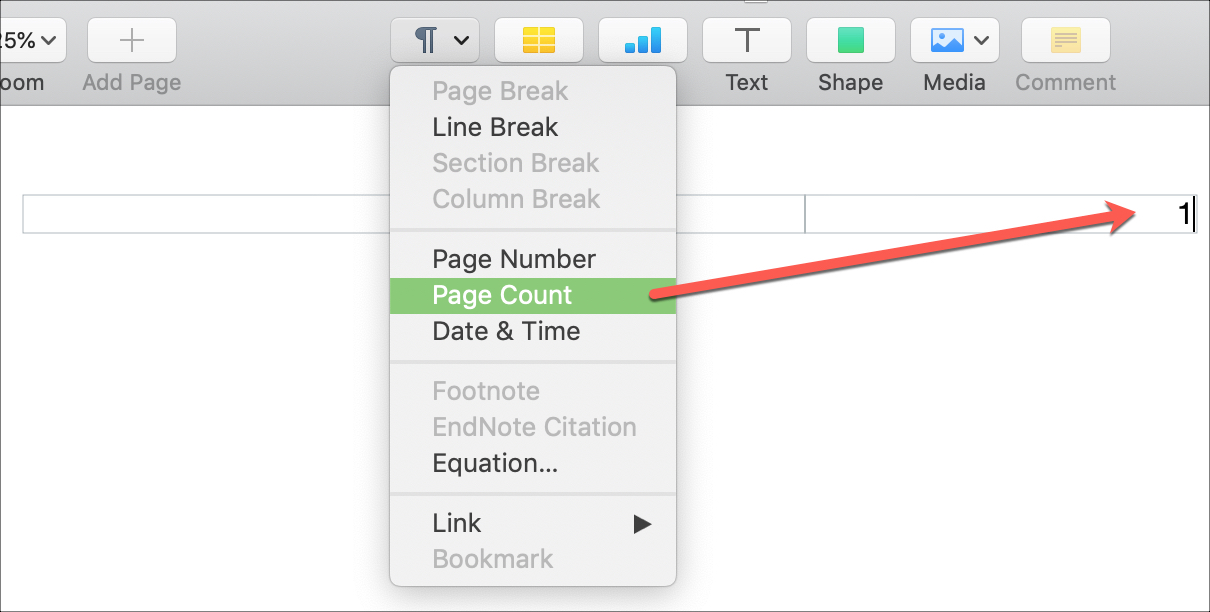
Task: Expand the Link submenu arrow
Action: 643,523
